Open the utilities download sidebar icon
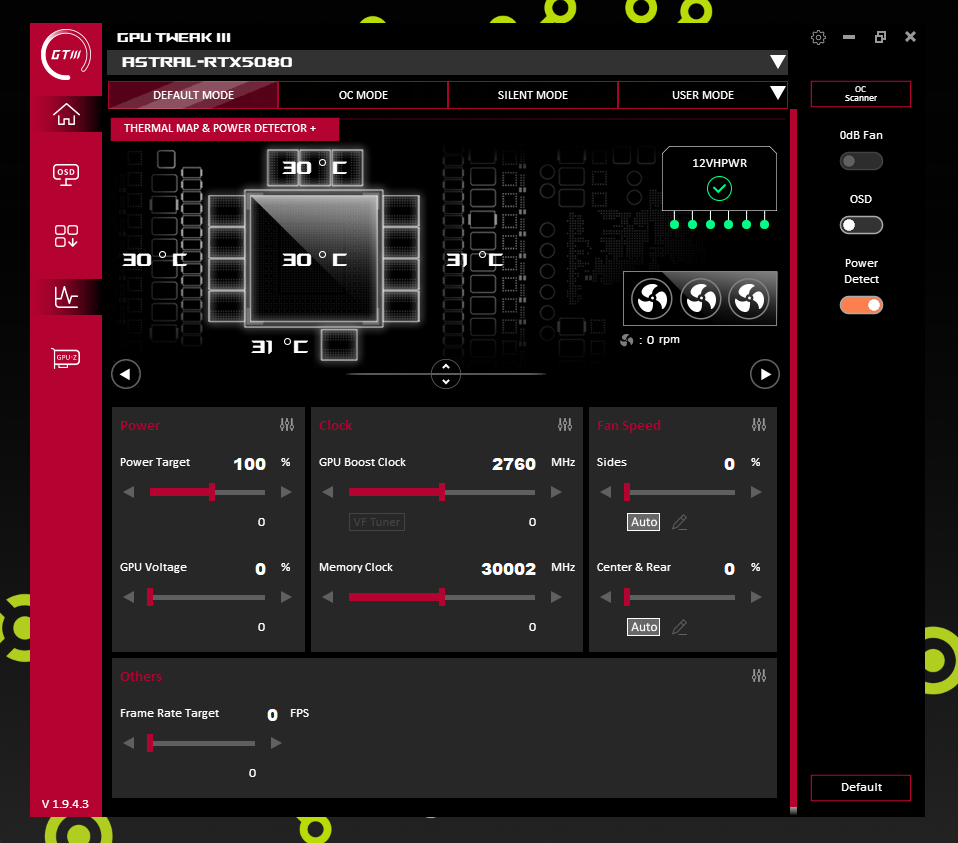 coord(66,236)
